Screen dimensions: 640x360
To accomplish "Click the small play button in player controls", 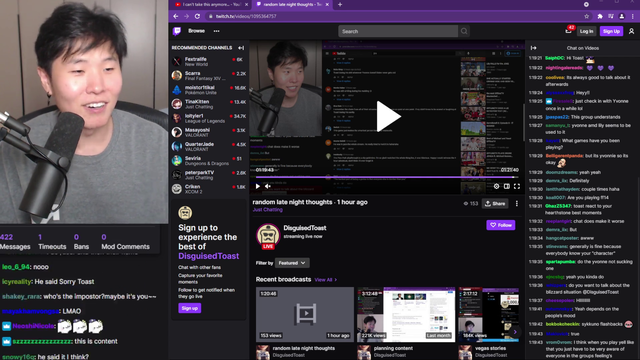I will tap(258, 186).
